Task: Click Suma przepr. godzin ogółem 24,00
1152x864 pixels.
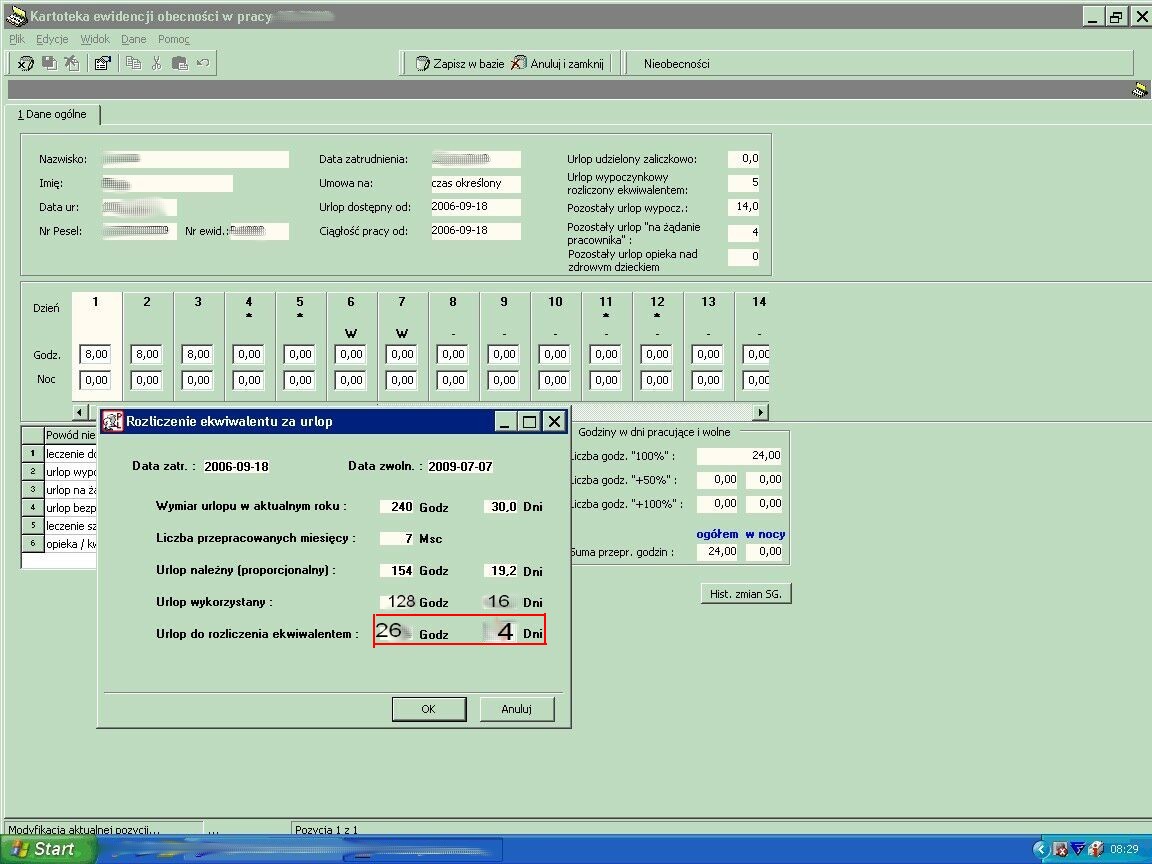Action: [717, 552]
